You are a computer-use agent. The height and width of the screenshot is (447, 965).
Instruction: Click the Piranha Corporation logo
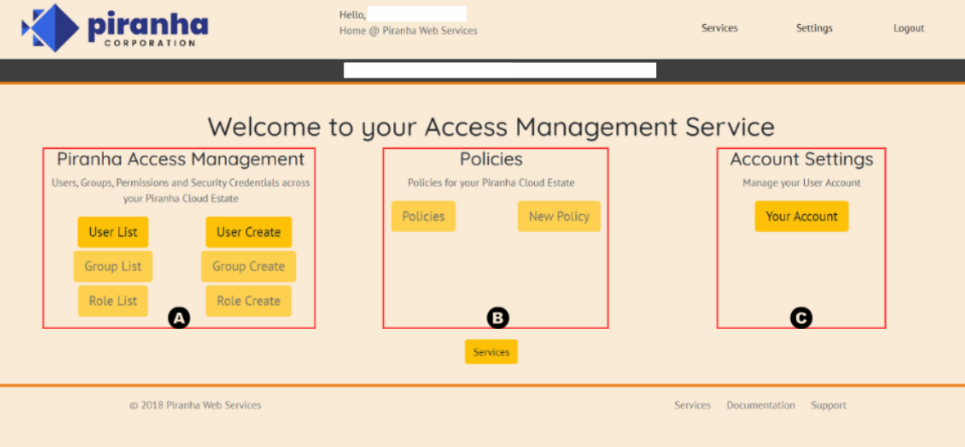(x=115, y=27)
